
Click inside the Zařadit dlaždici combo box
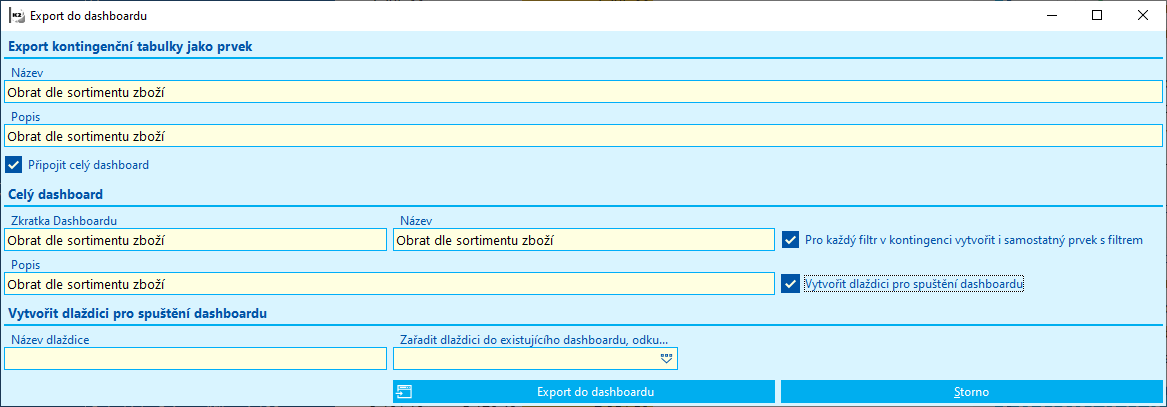coord(525,358)
